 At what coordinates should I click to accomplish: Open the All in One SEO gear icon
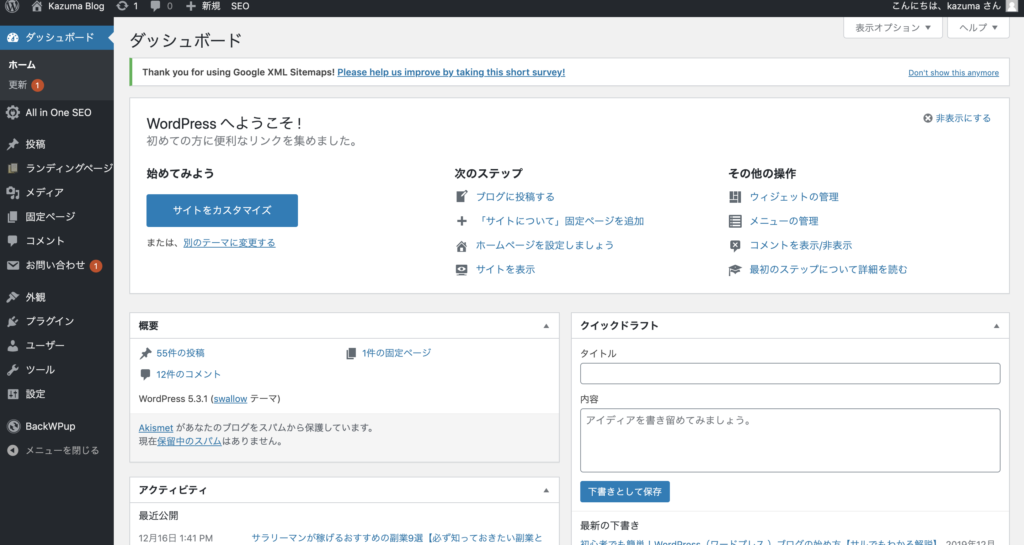point(12,112)
